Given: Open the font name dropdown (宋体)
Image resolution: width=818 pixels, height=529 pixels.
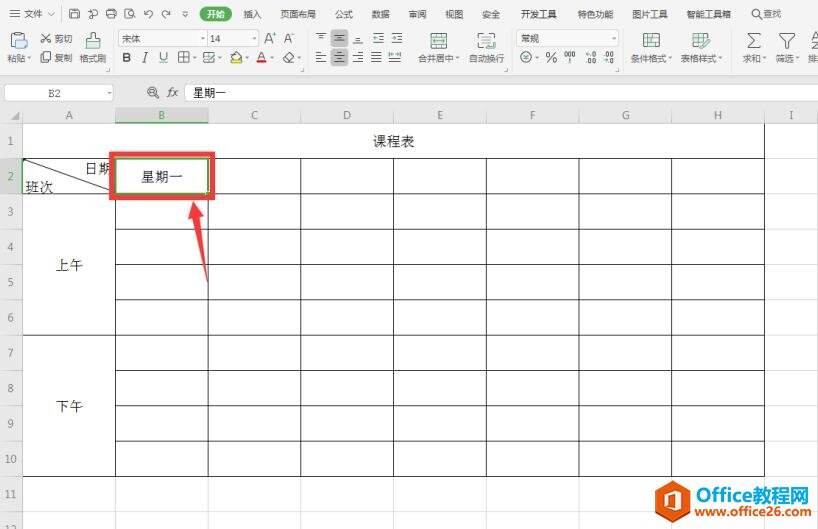Looking at the screenshot, I should [x=203, y=39].
